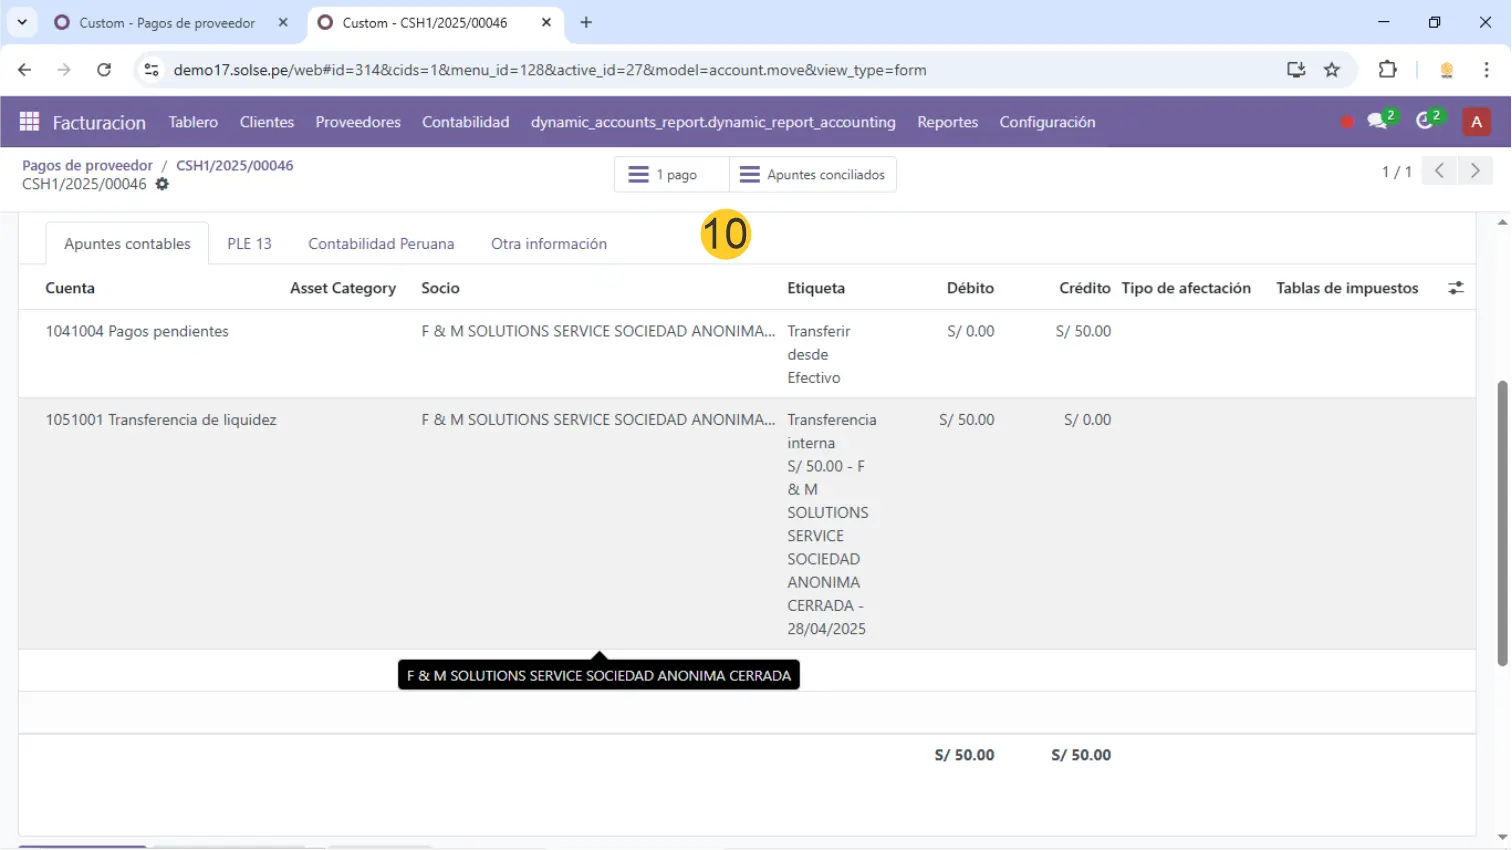Click the scrollbar down arrow
This screenshot has height=850, width=1512.
point(1502,838)
